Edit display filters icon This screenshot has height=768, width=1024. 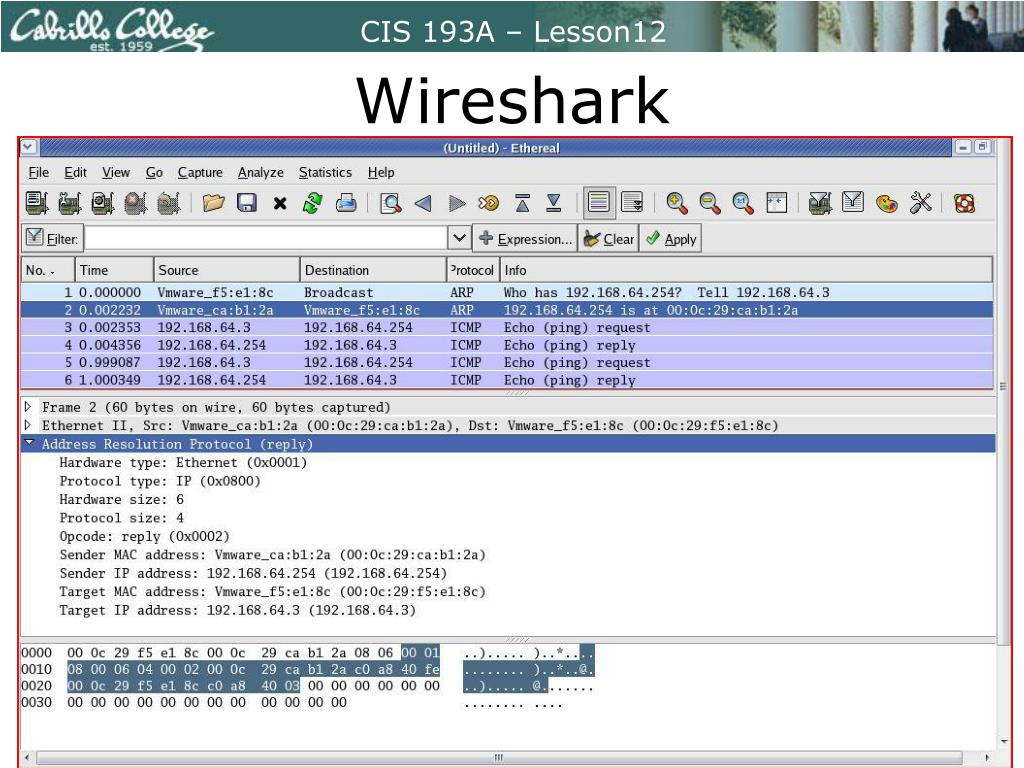point(853,202)
